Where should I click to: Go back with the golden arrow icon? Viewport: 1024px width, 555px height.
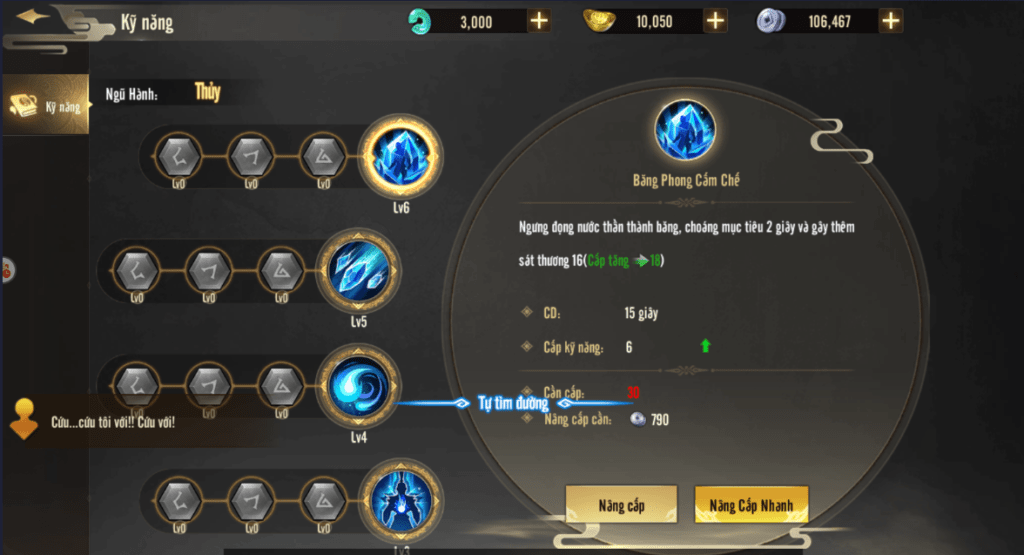pyautogui.click(x=31, y=16)
